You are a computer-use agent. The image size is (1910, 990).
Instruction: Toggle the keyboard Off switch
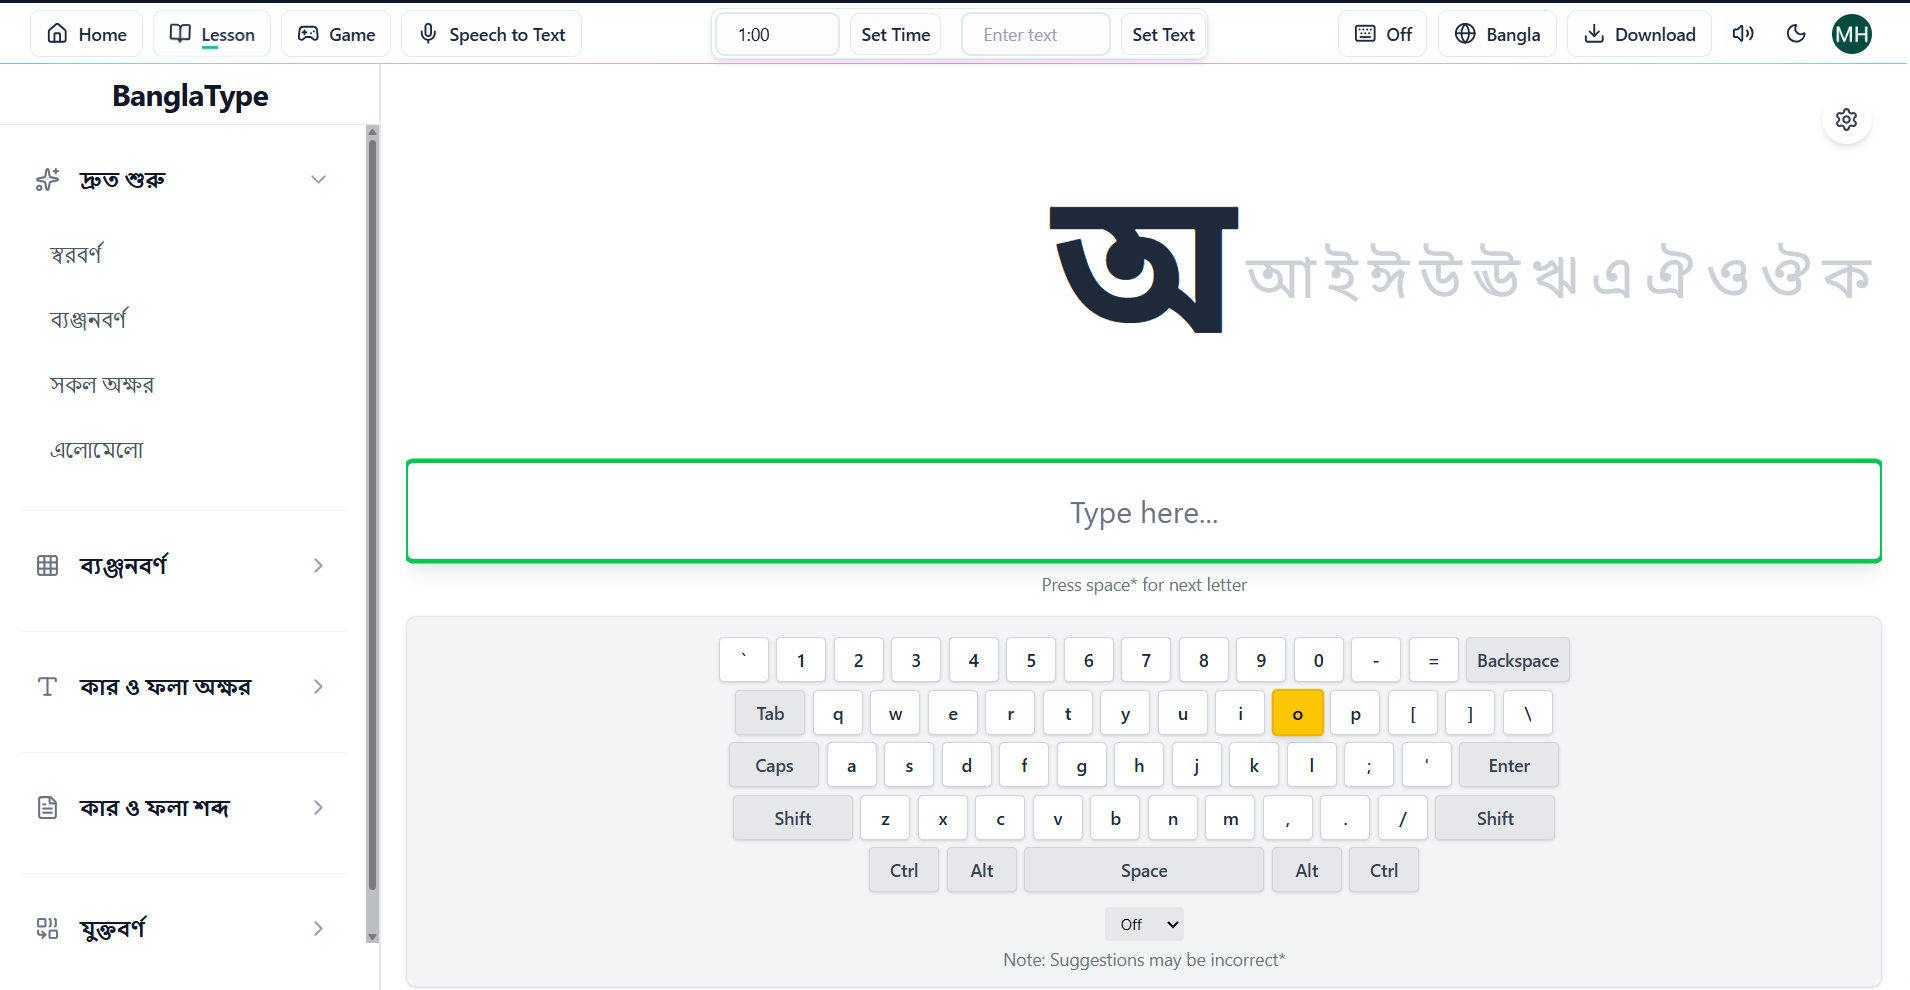[1382, 33]
